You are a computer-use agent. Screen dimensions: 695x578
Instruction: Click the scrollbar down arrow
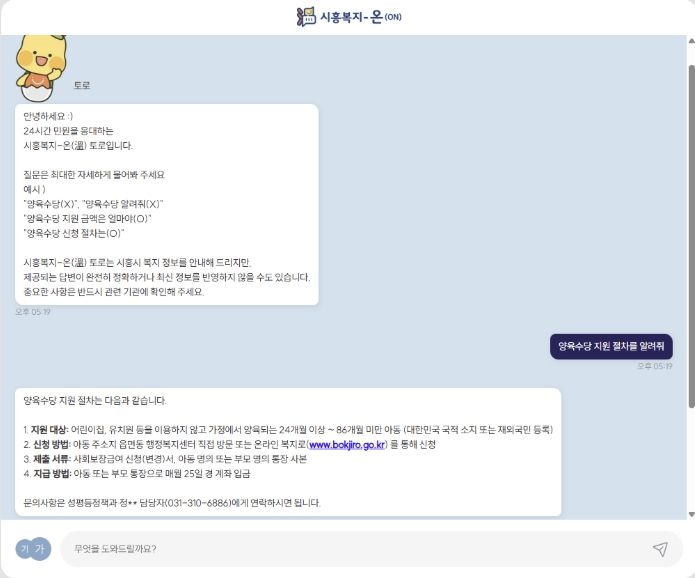coord(691,514)
